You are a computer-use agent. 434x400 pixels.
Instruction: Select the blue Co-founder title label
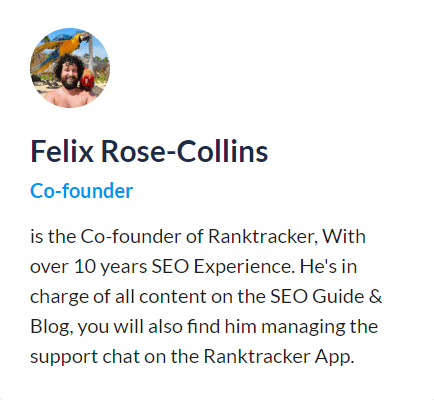pyautogui.click(x=82, y=191)
